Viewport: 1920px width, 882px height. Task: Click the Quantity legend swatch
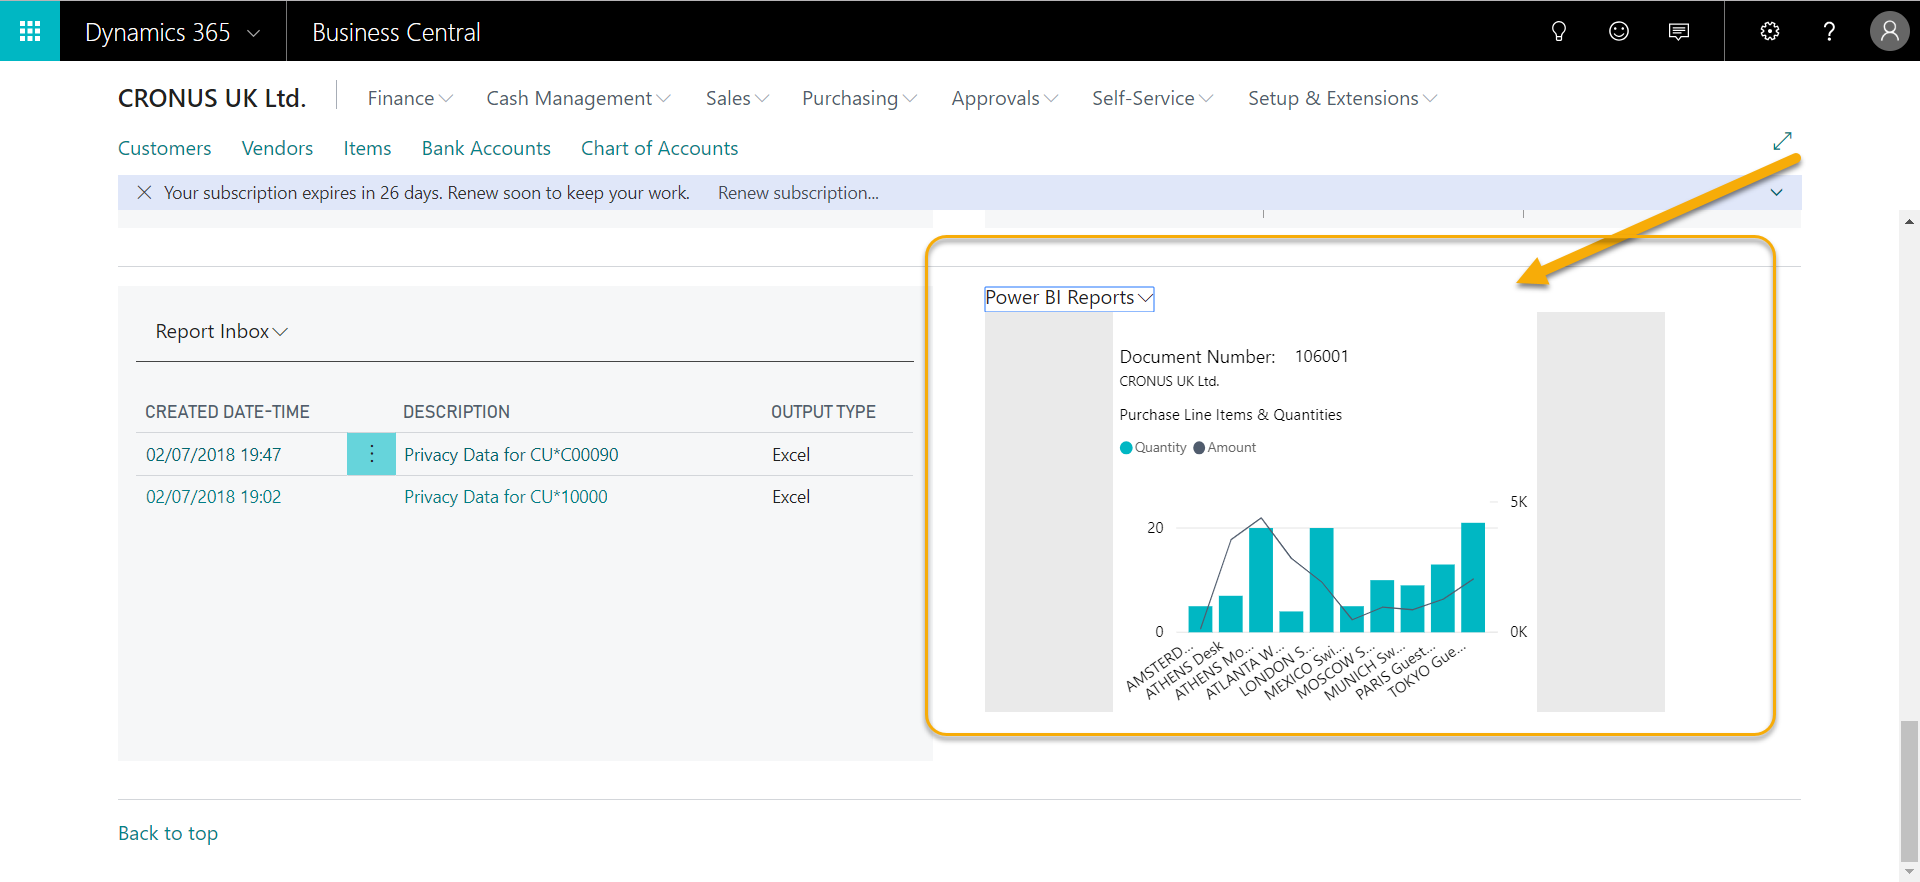pos(1126,448)
